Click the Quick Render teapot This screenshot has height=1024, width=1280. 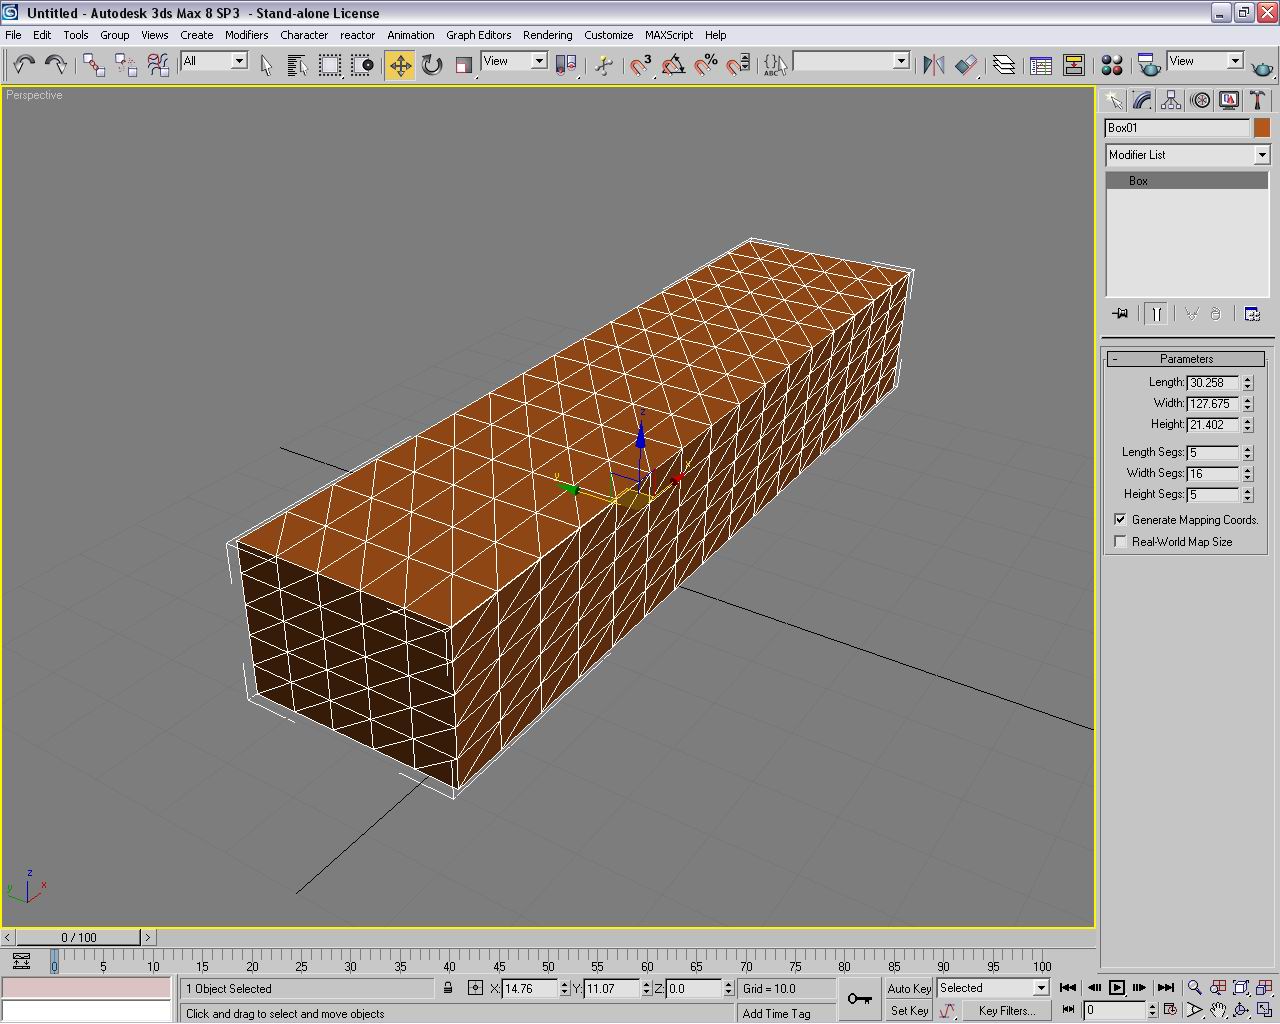click(x=1263, y=65)
